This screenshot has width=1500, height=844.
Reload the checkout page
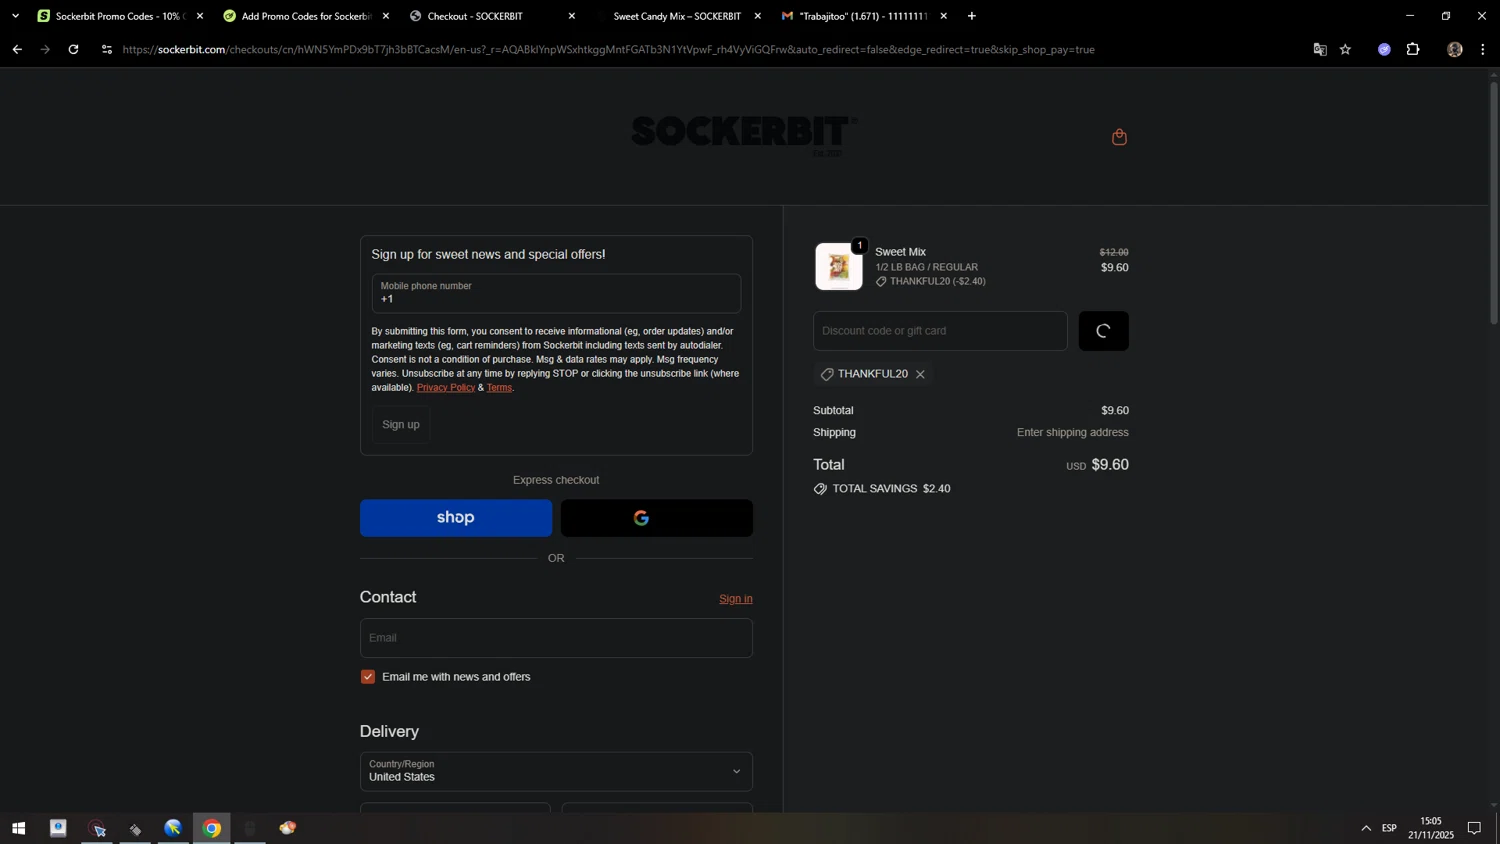click(73, 49)
